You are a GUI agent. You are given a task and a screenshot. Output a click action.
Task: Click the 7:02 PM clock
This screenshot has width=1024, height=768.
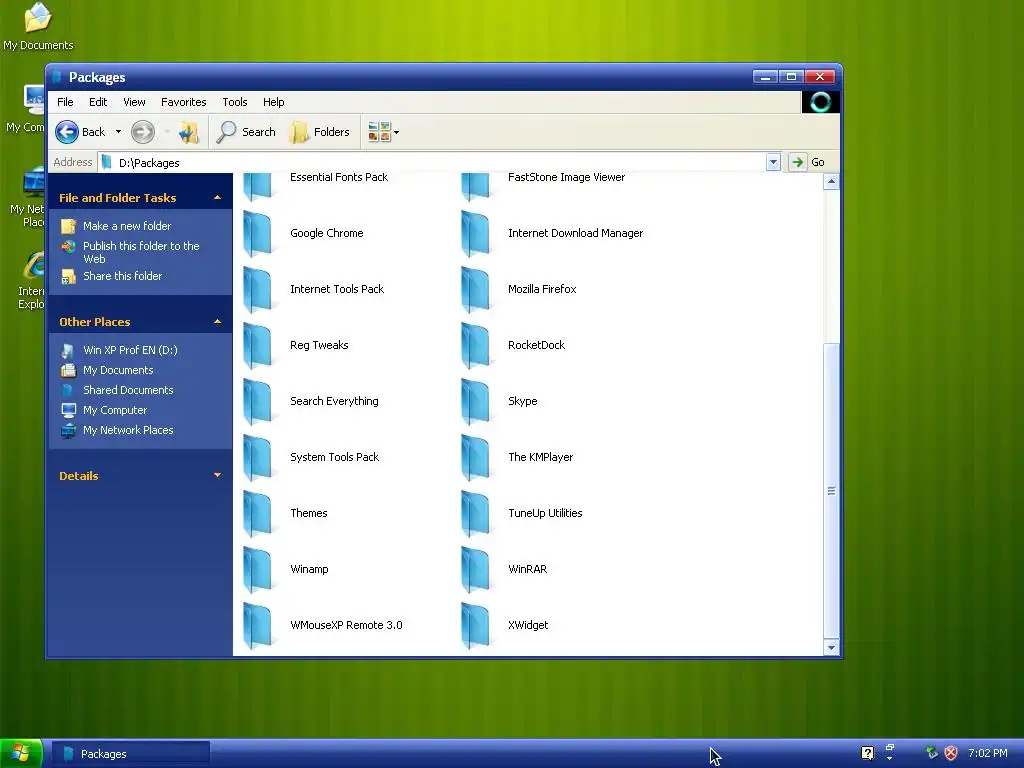point(987,753)
